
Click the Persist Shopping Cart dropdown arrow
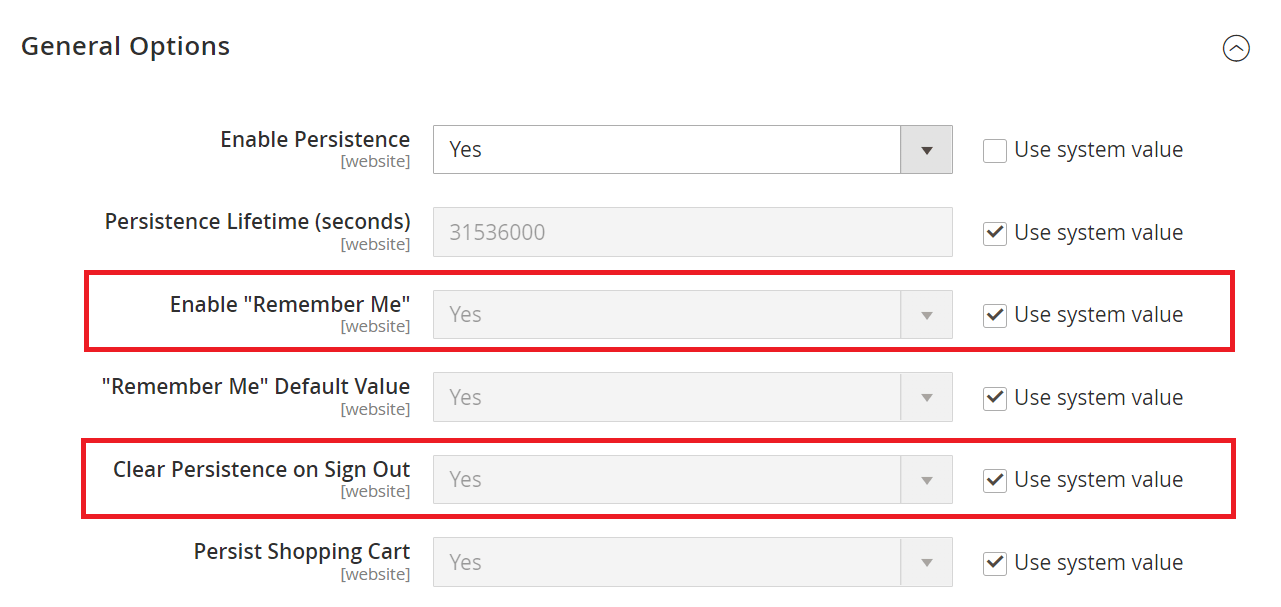[x=927, y=562]
